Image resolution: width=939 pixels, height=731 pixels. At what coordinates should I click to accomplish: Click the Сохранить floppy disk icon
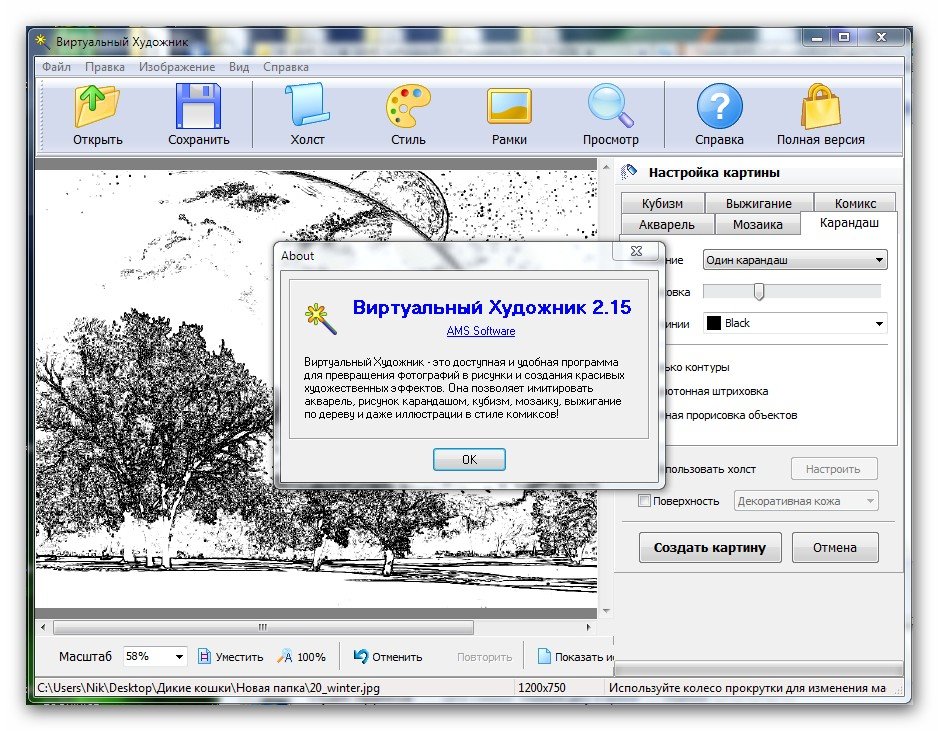click(x=198, y=107)
